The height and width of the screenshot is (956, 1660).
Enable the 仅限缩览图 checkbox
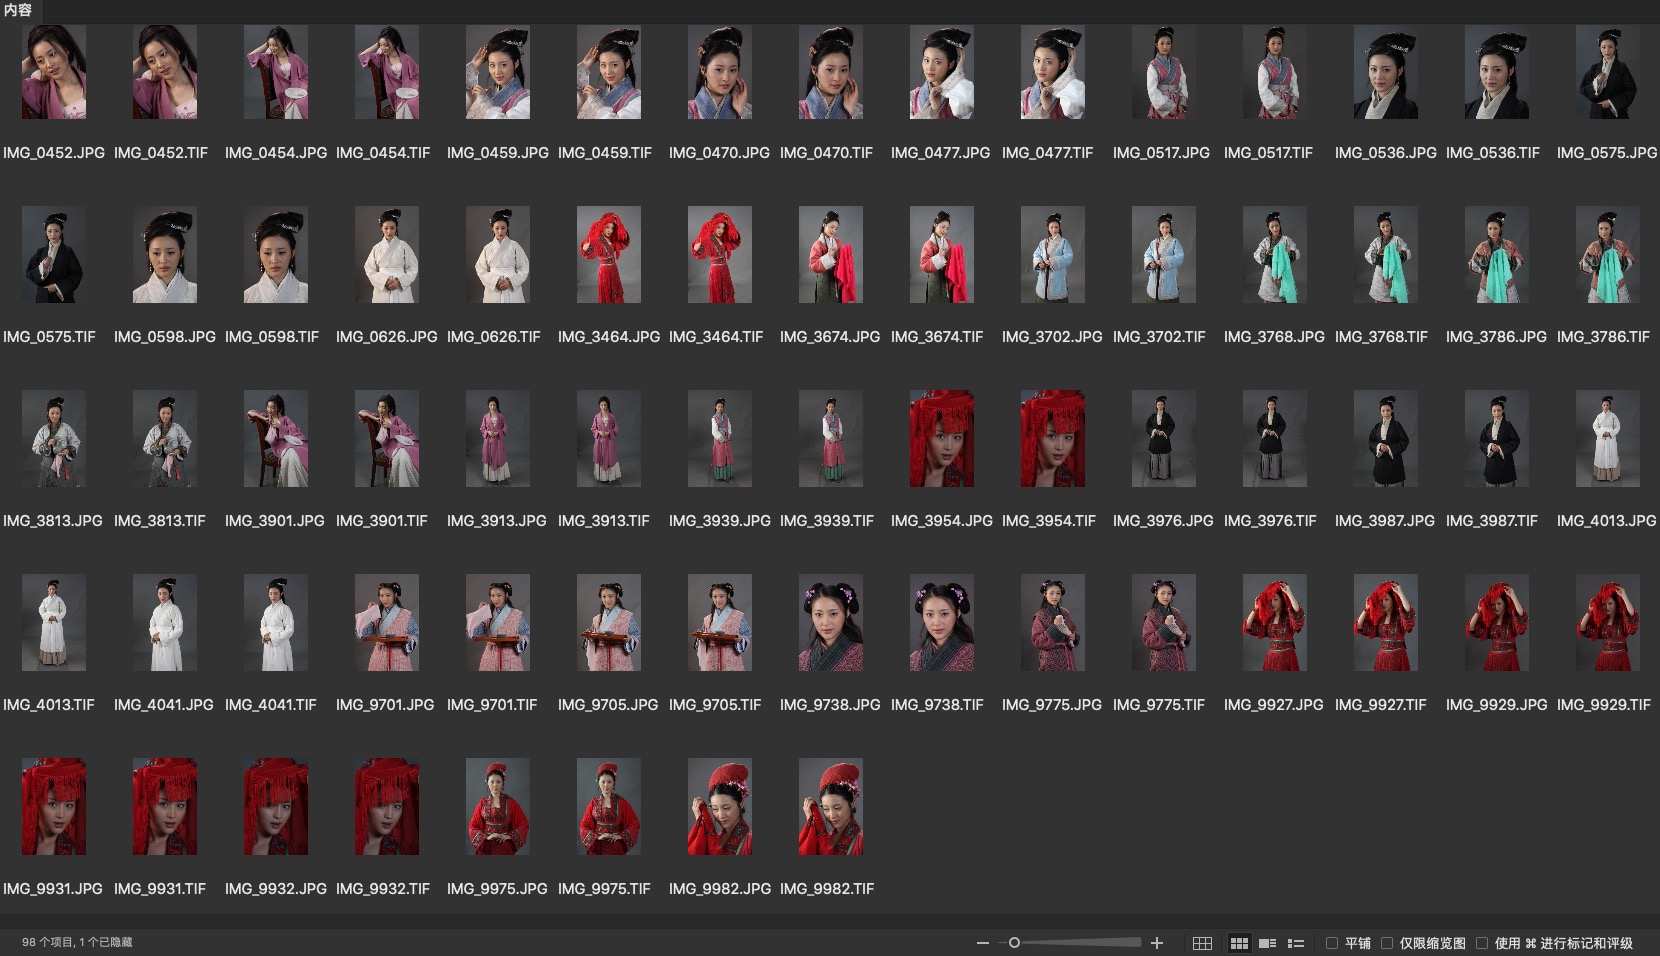(x=1387, y=943)
